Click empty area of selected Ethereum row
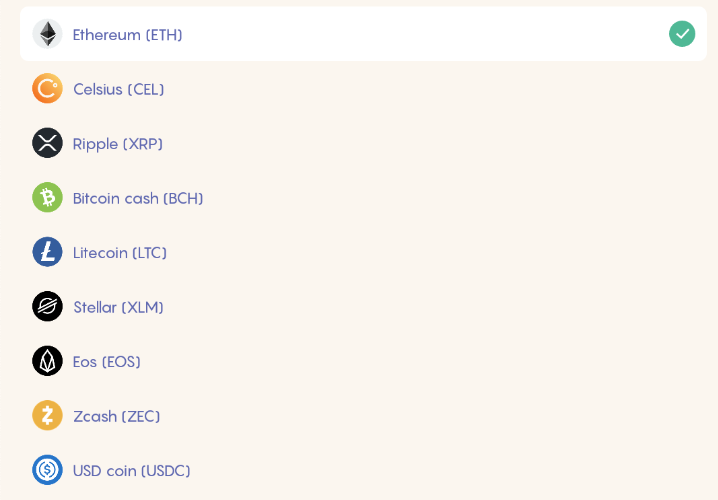This screenshot has width=718, height=500. pos(412,34)
